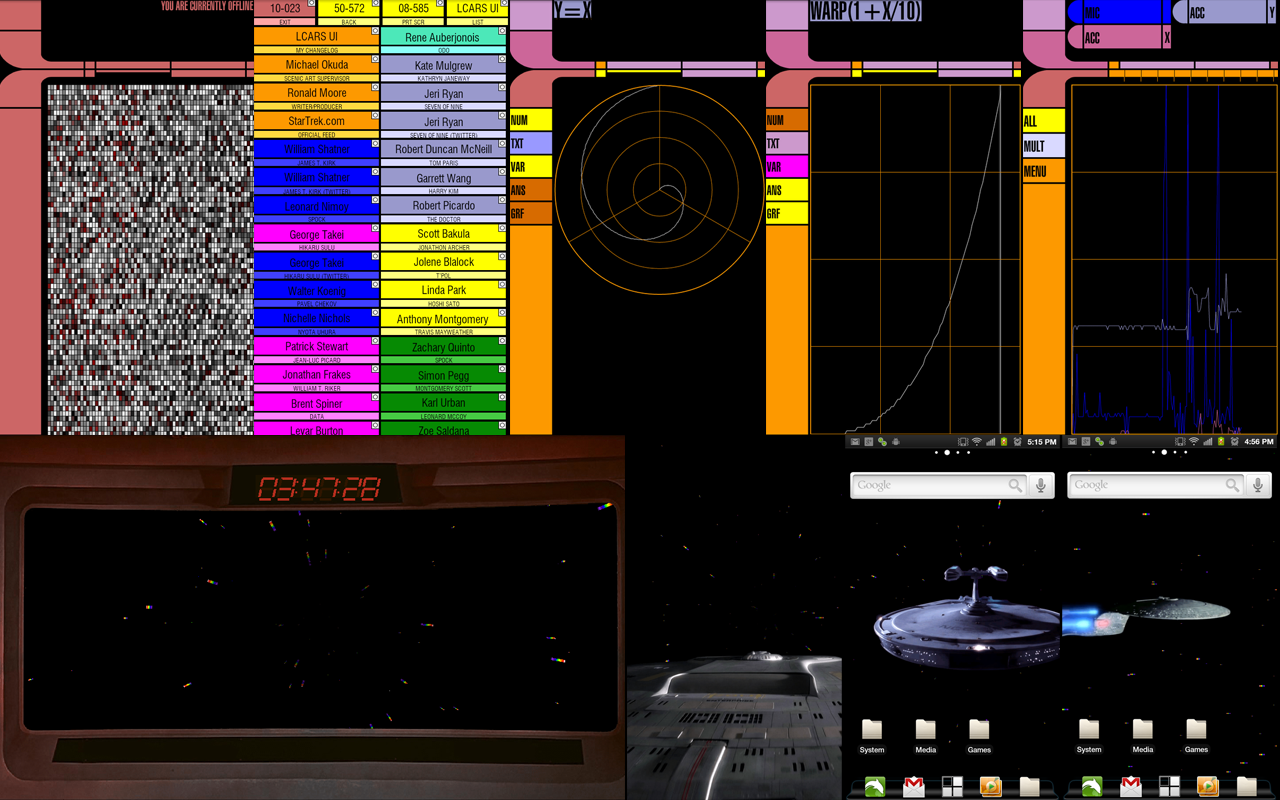Screen dimensions: 1280x800
Task: Toggle the checkbox on the Kate Mulgrew entry
Action: [x=502, y=59]
